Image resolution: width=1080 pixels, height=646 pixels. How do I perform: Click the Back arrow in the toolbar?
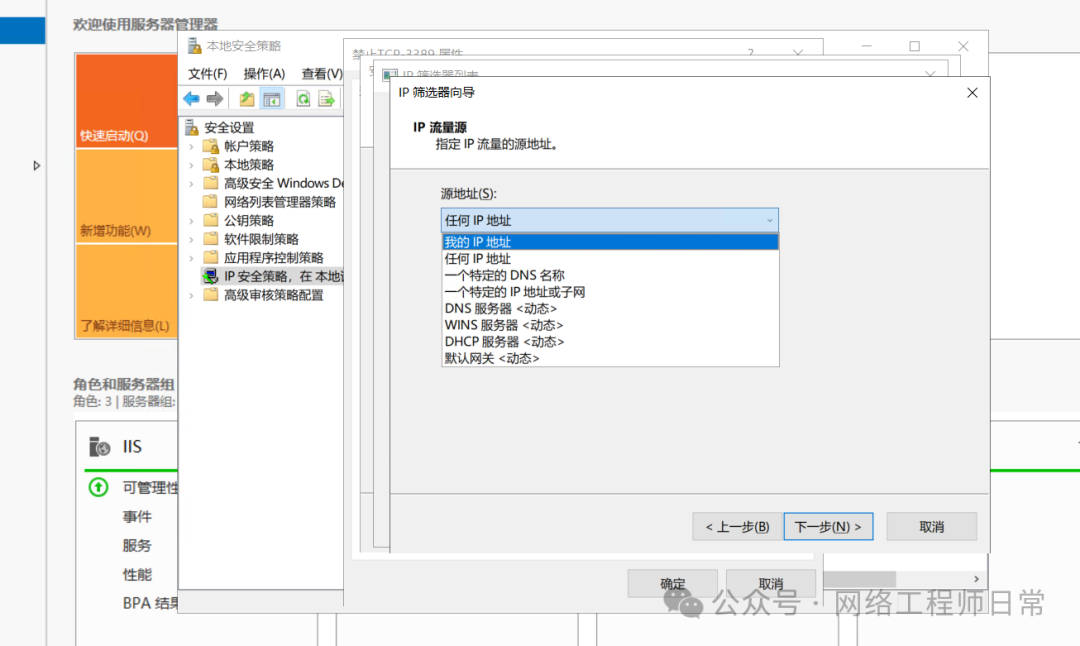pyautogui.click(x=191, y=99)
